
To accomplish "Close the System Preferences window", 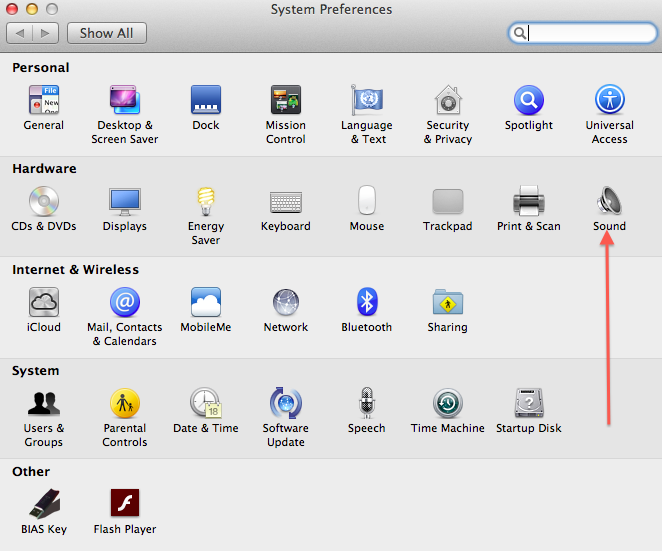I will point(12,9).
